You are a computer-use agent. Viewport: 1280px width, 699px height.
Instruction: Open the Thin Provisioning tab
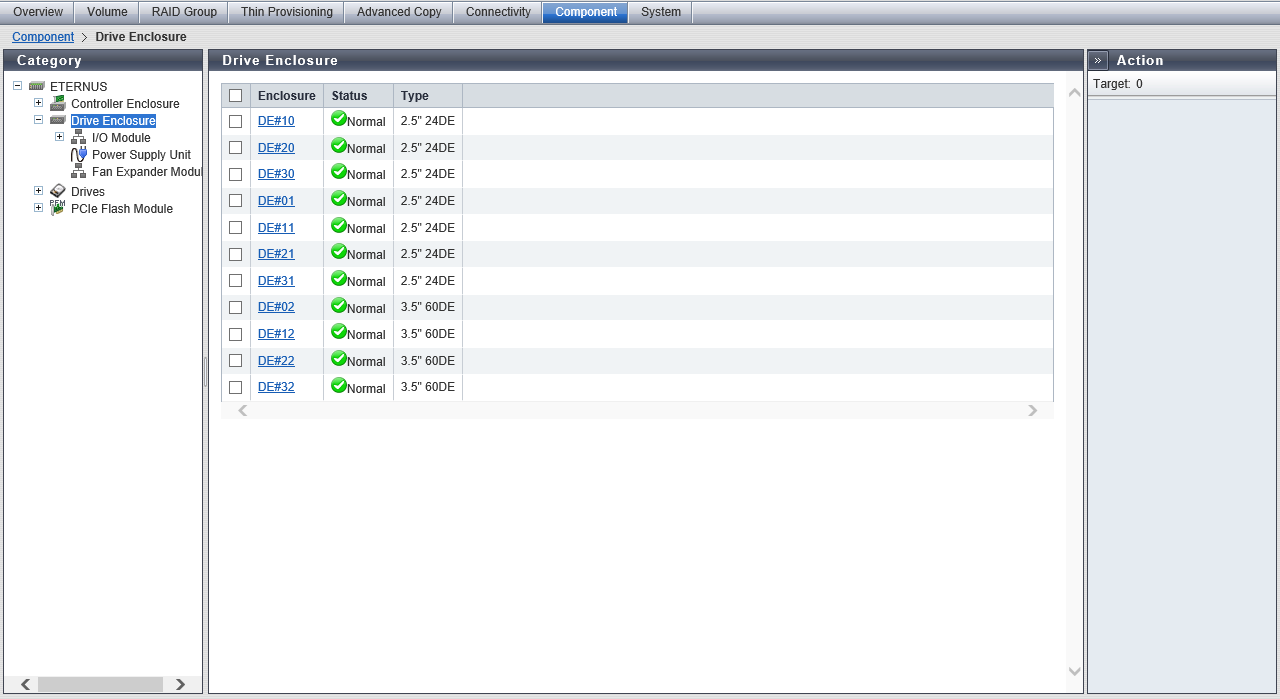(286, 12)
